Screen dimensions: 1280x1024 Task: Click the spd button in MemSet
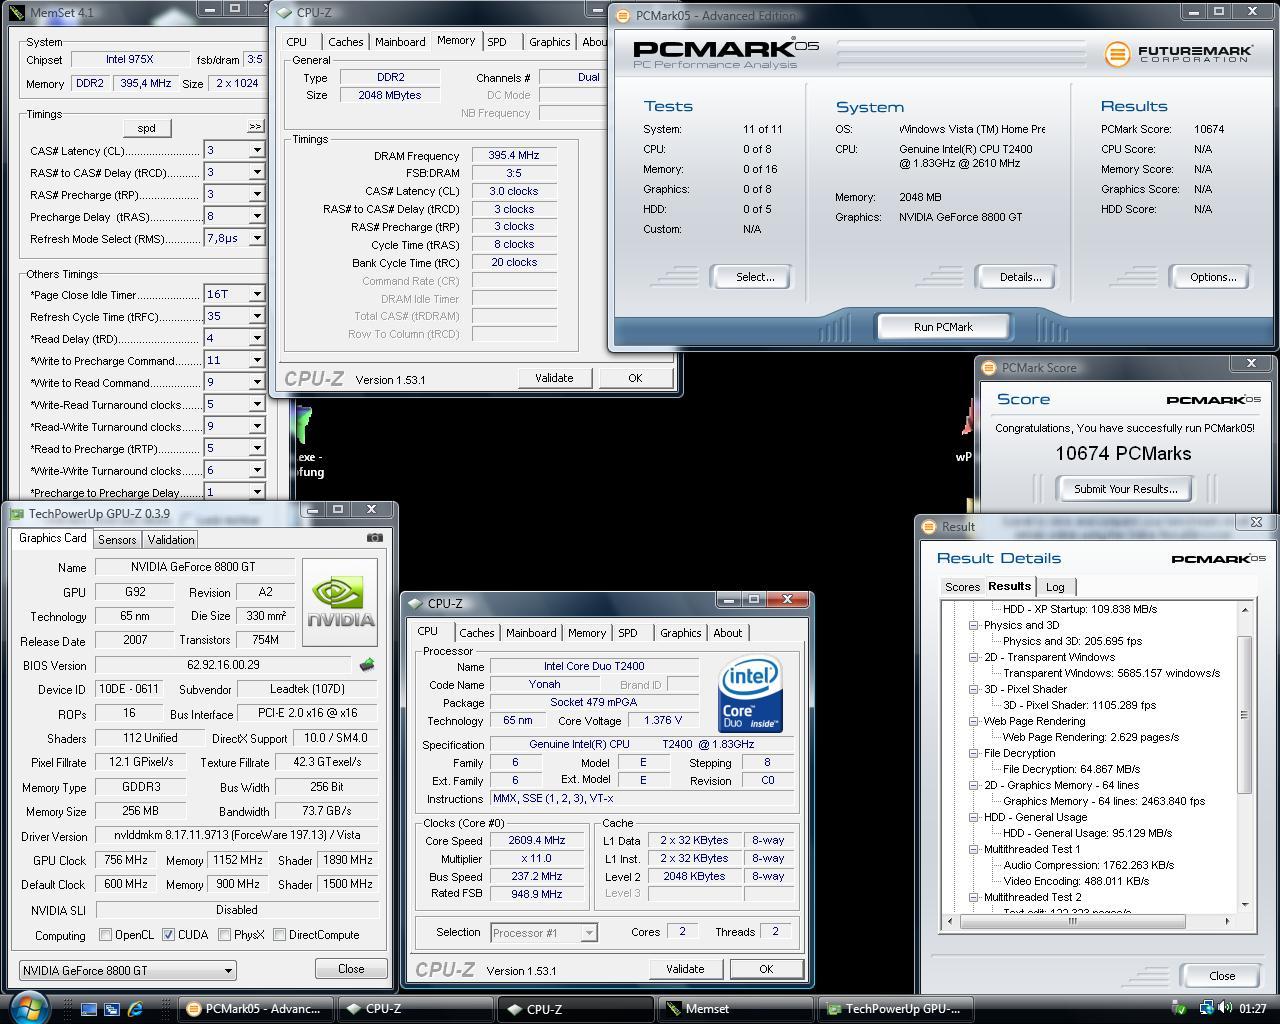(146, 128)
